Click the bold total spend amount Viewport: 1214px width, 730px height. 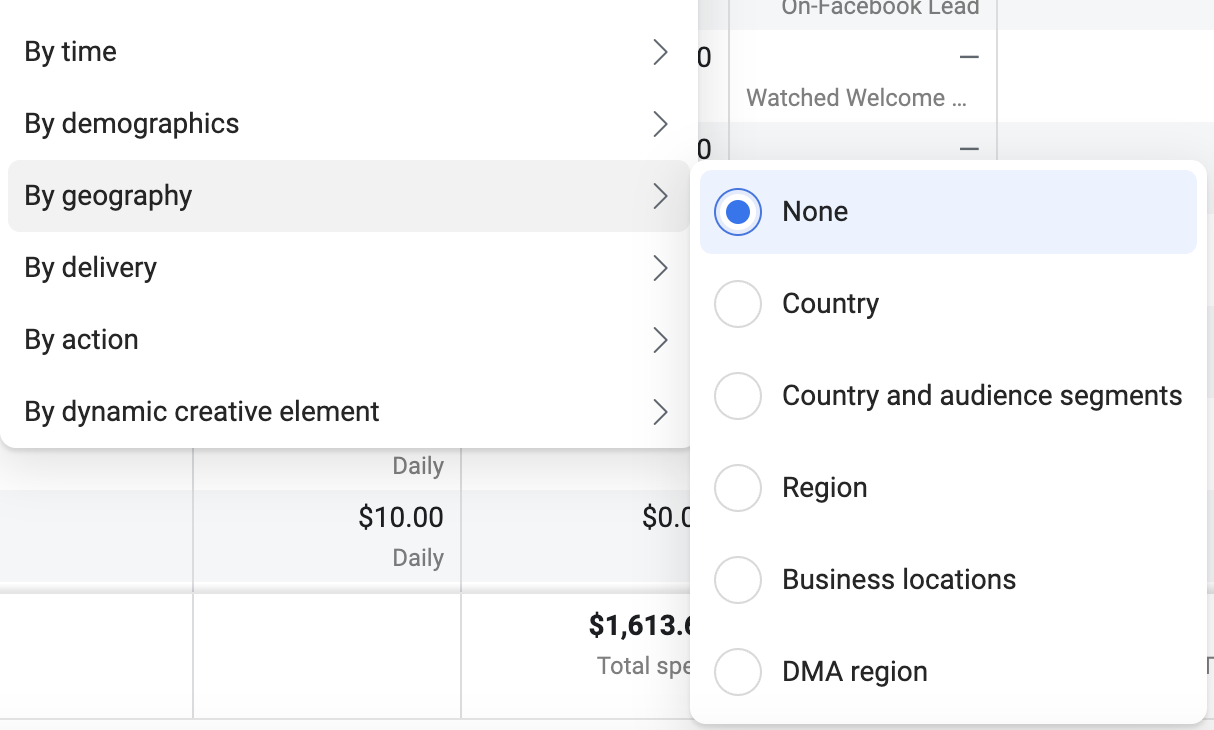[641, 626]
